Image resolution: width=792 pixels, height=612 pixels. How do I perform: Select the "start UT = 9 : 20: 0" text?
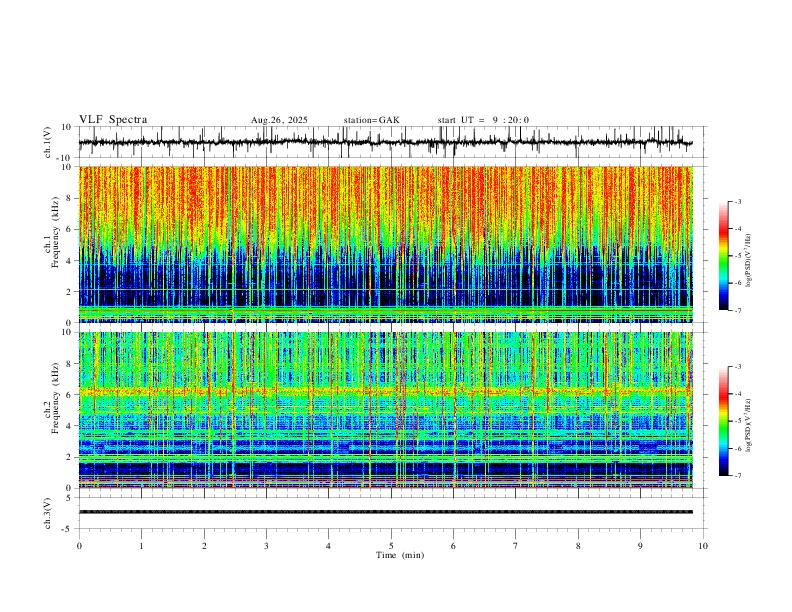click(483, 120)
